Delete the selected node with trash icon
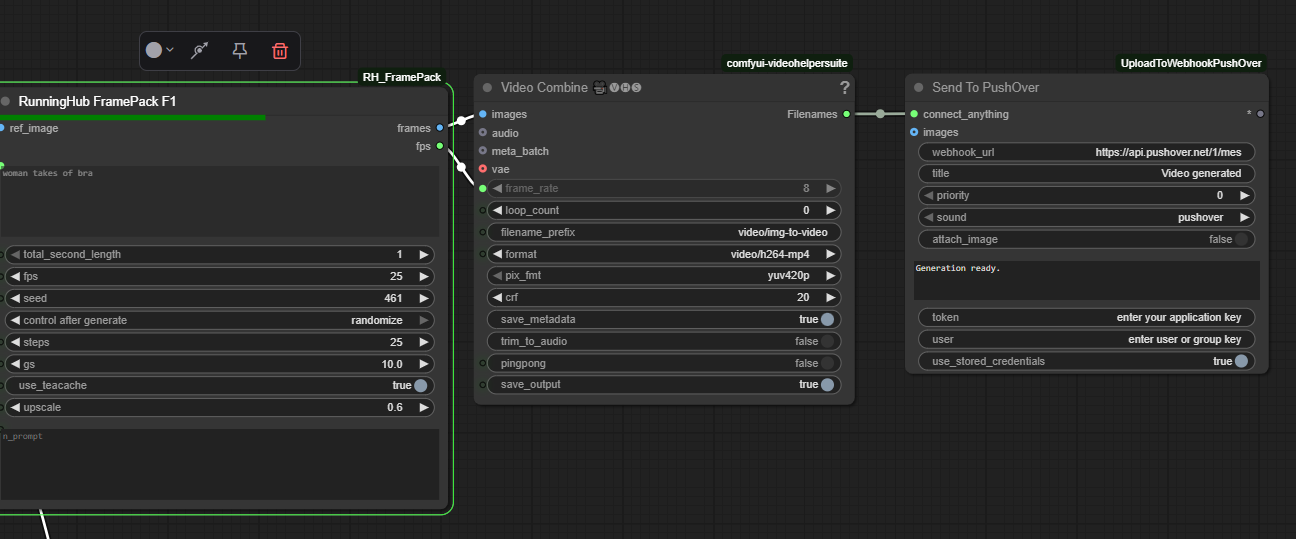 tap(280, 50)
